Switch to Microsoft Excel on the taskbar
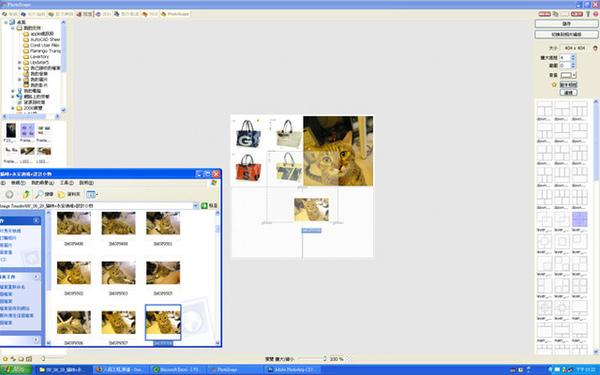Viewport: 600px width, 375px height. pos(178,370)
